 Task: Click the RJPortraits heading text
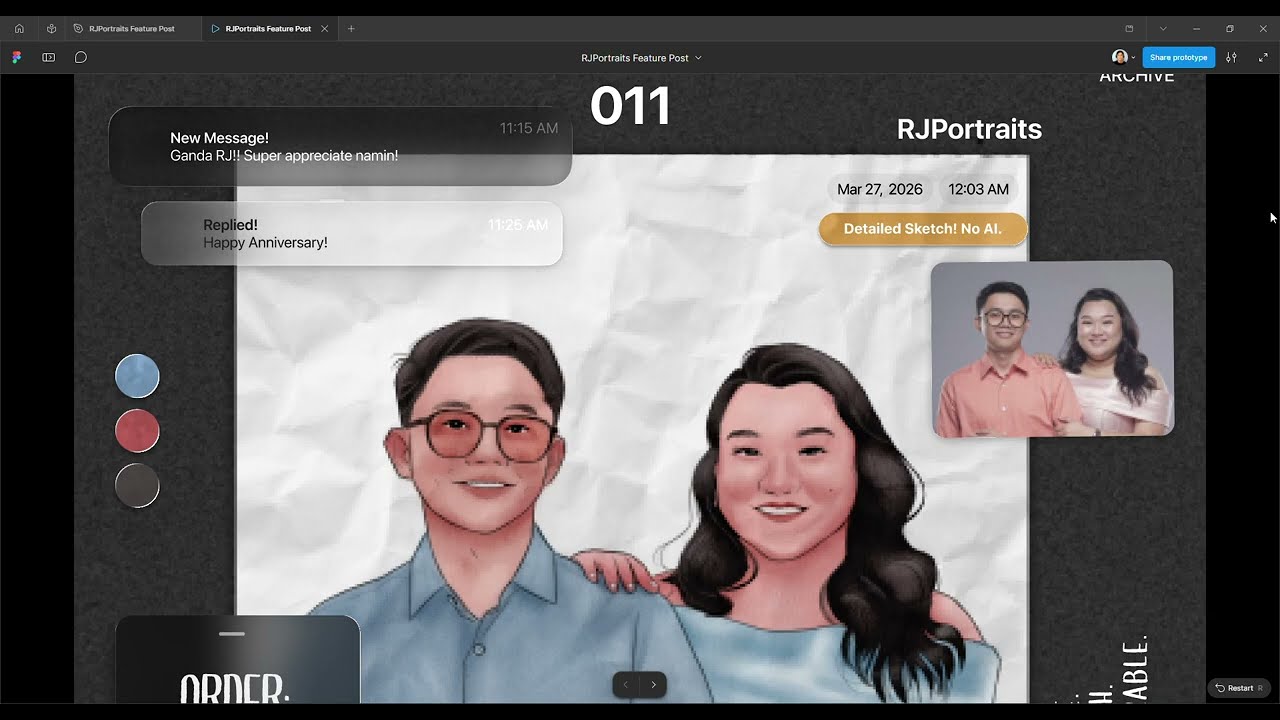point(969,129)
